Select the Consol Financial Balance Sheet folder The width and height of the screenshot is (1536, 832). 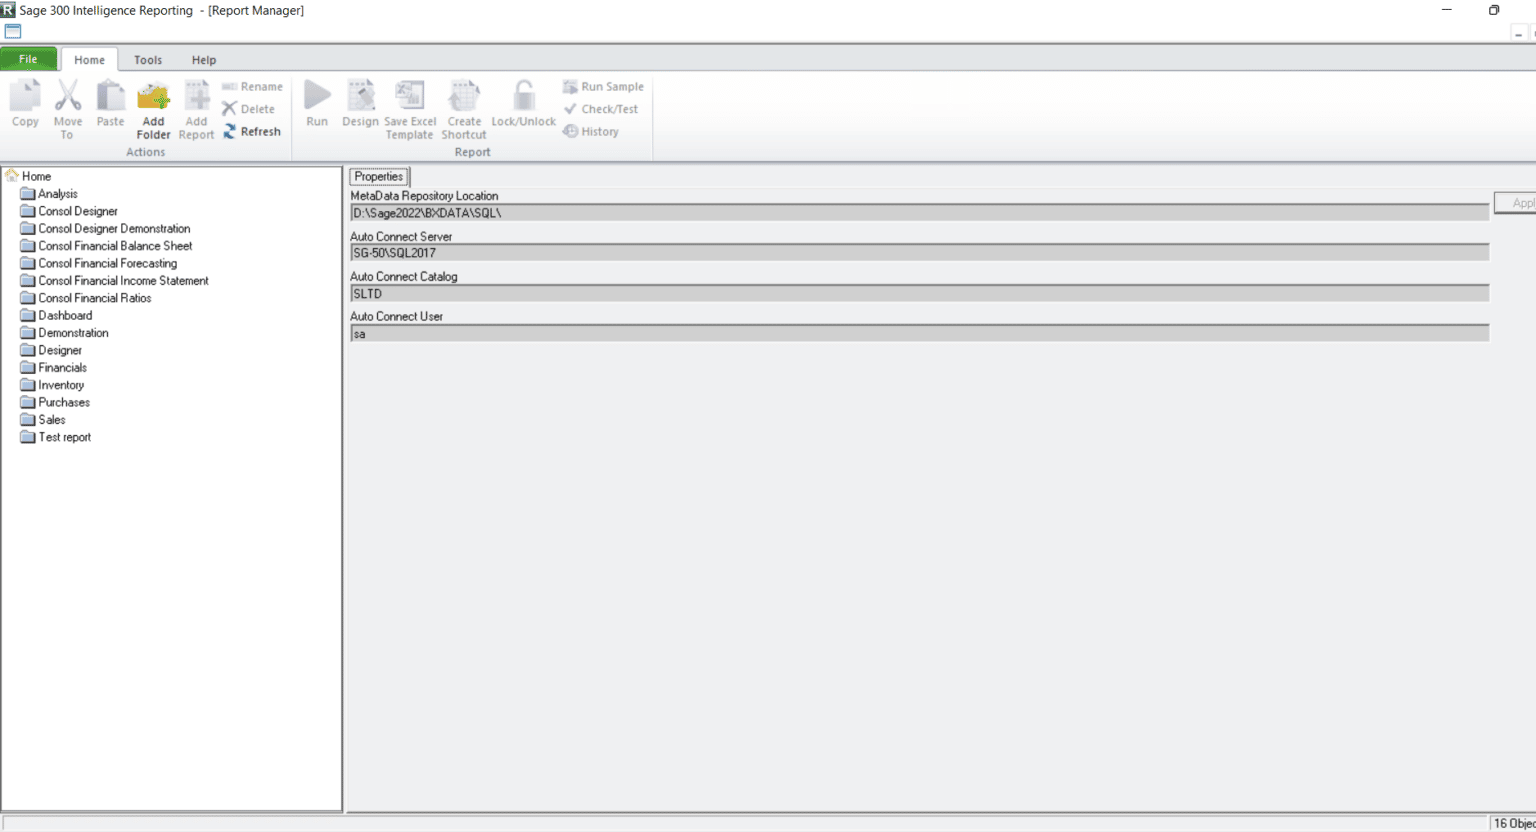tap(115, 245)
